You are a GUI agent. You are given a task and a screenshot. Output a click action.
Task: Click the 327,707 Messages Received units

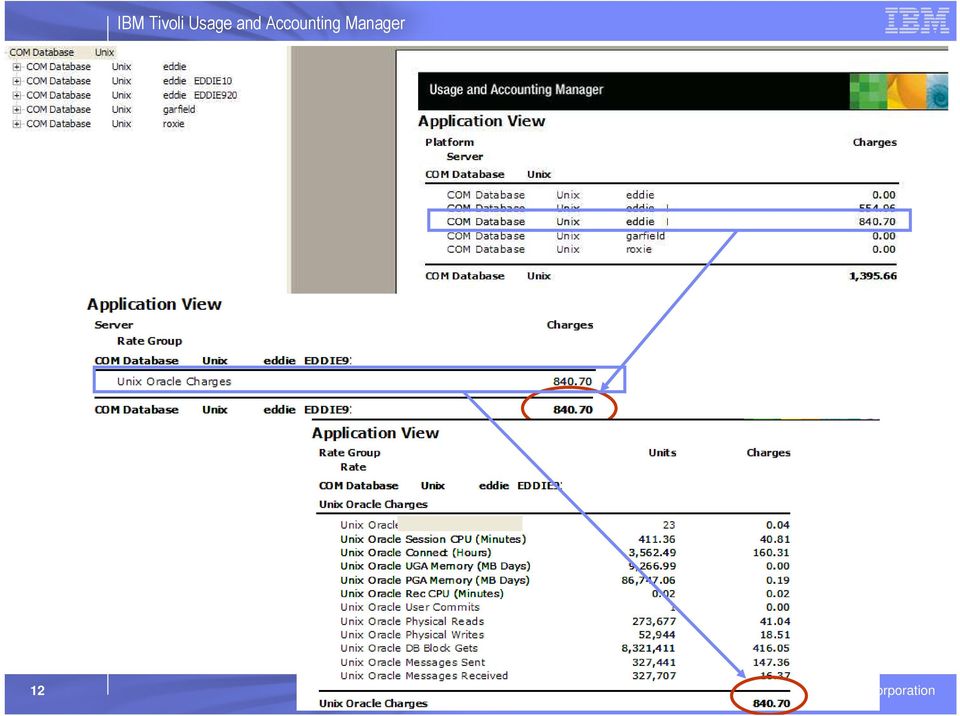[654, 676]
